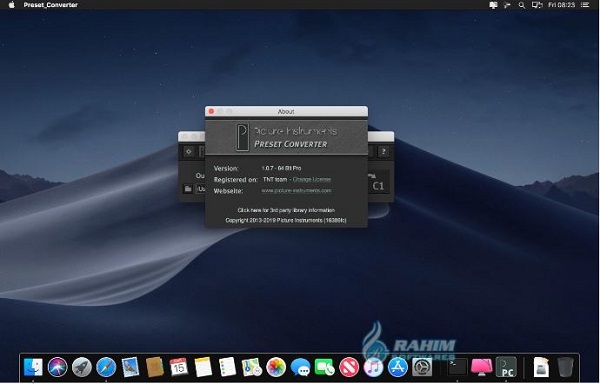Open App Store from the Dock
The height and width of the screenshot is (384, 600).
[x=398, y=367]
